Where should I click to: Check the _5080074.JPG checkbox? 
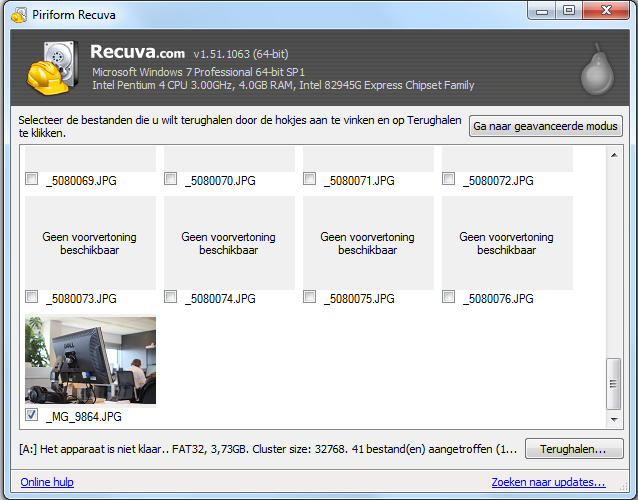click(170, 297)
